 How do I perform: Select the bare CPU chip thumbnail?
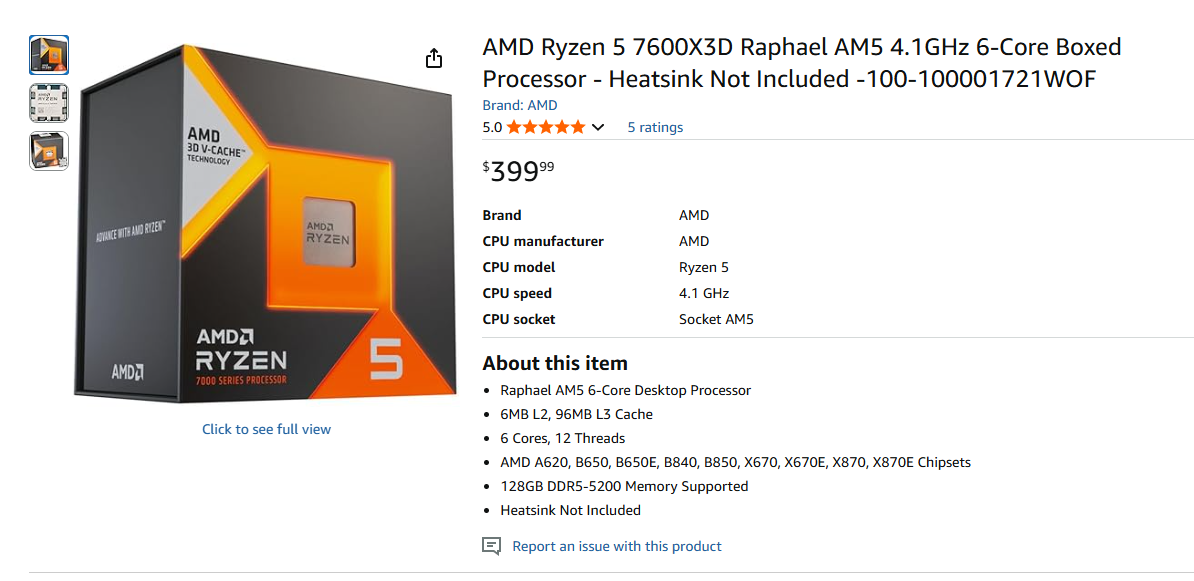[x=49, y=103]
